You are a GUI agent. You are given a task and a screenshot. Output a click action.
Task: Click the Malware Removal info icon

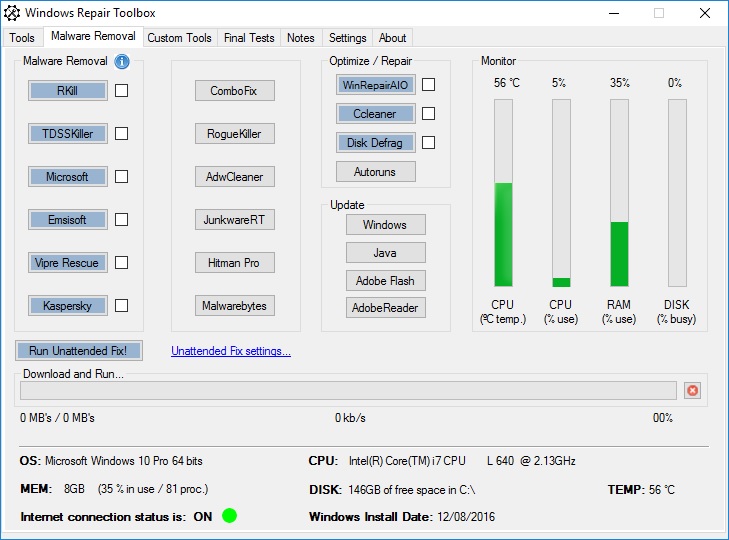point(122,61)
